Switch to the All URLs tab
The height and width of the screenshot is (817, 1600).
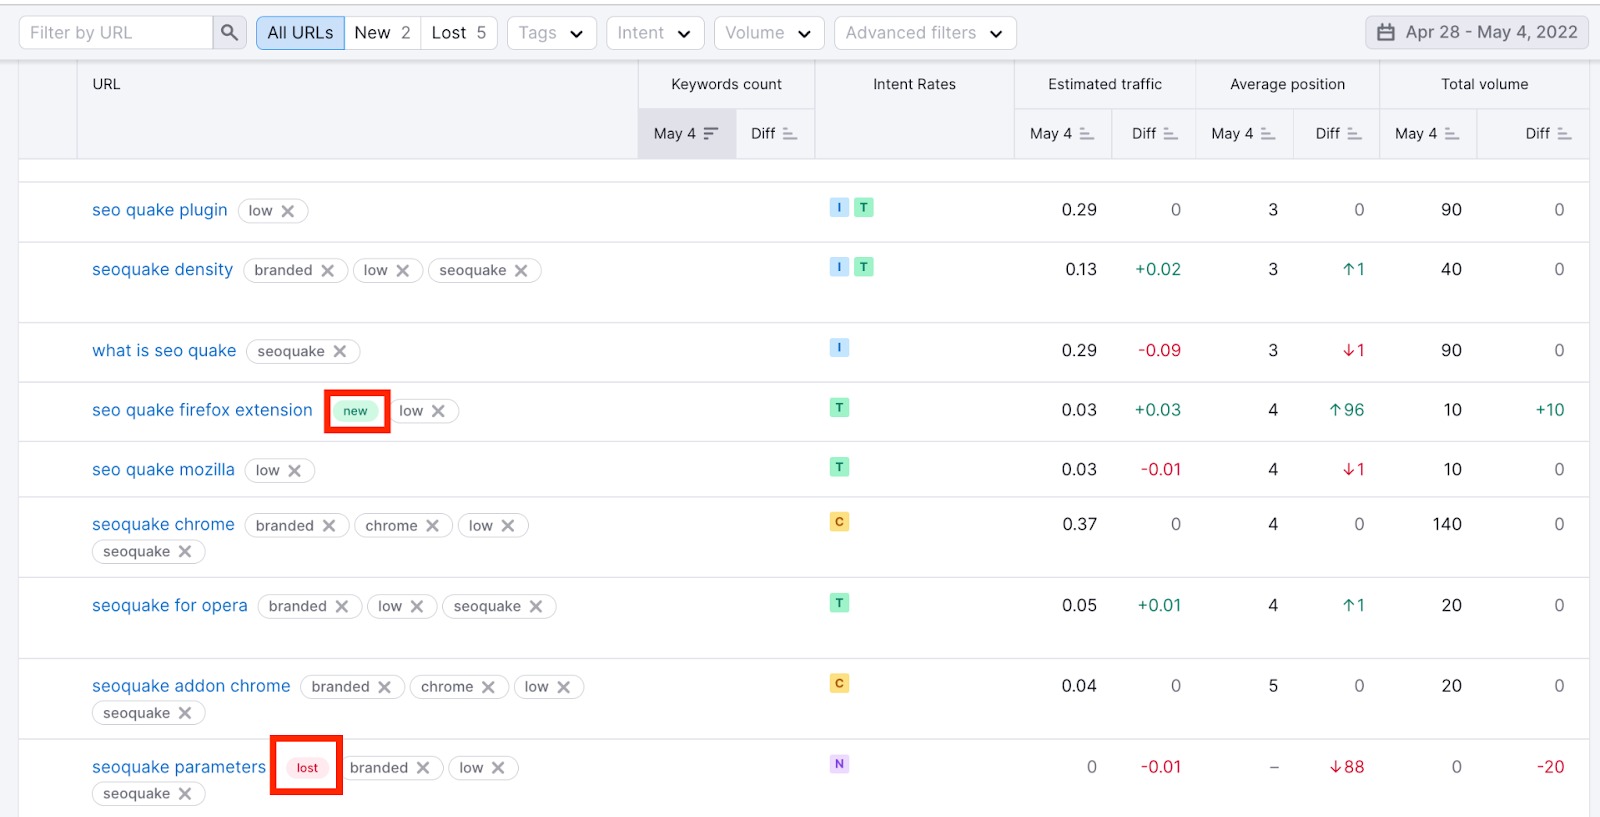(300, 33)
